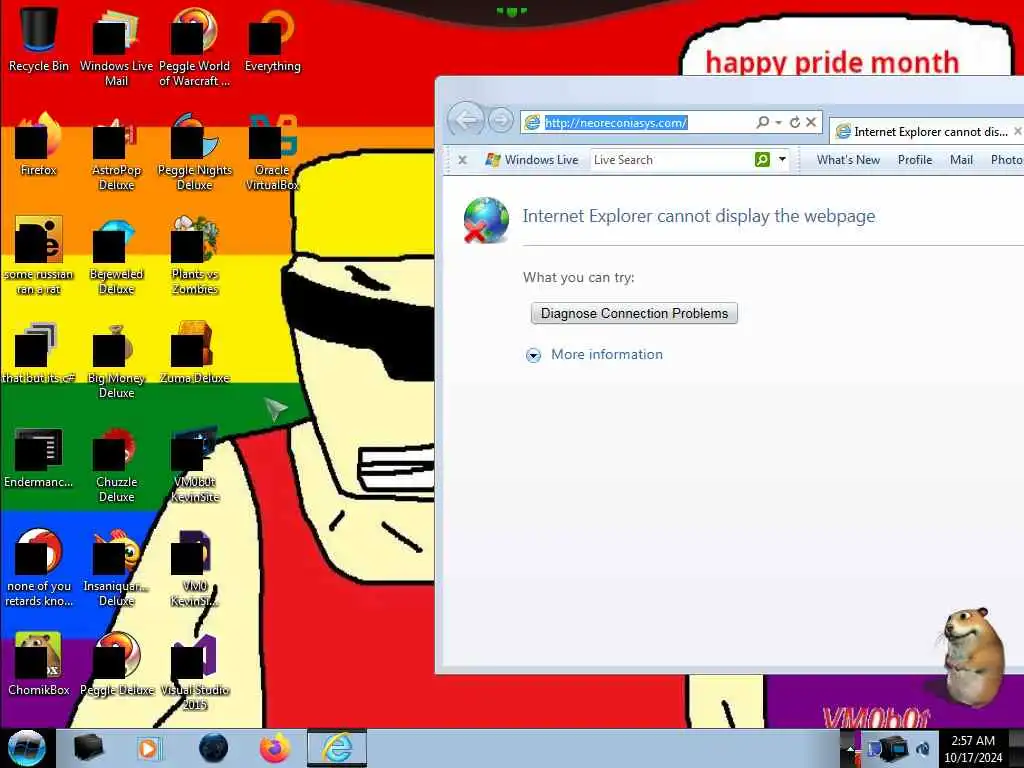This screenshot has height=768, width=1024.
Task: Open Profile in Windows Live toolbar
Action: (x=914, y=160)
